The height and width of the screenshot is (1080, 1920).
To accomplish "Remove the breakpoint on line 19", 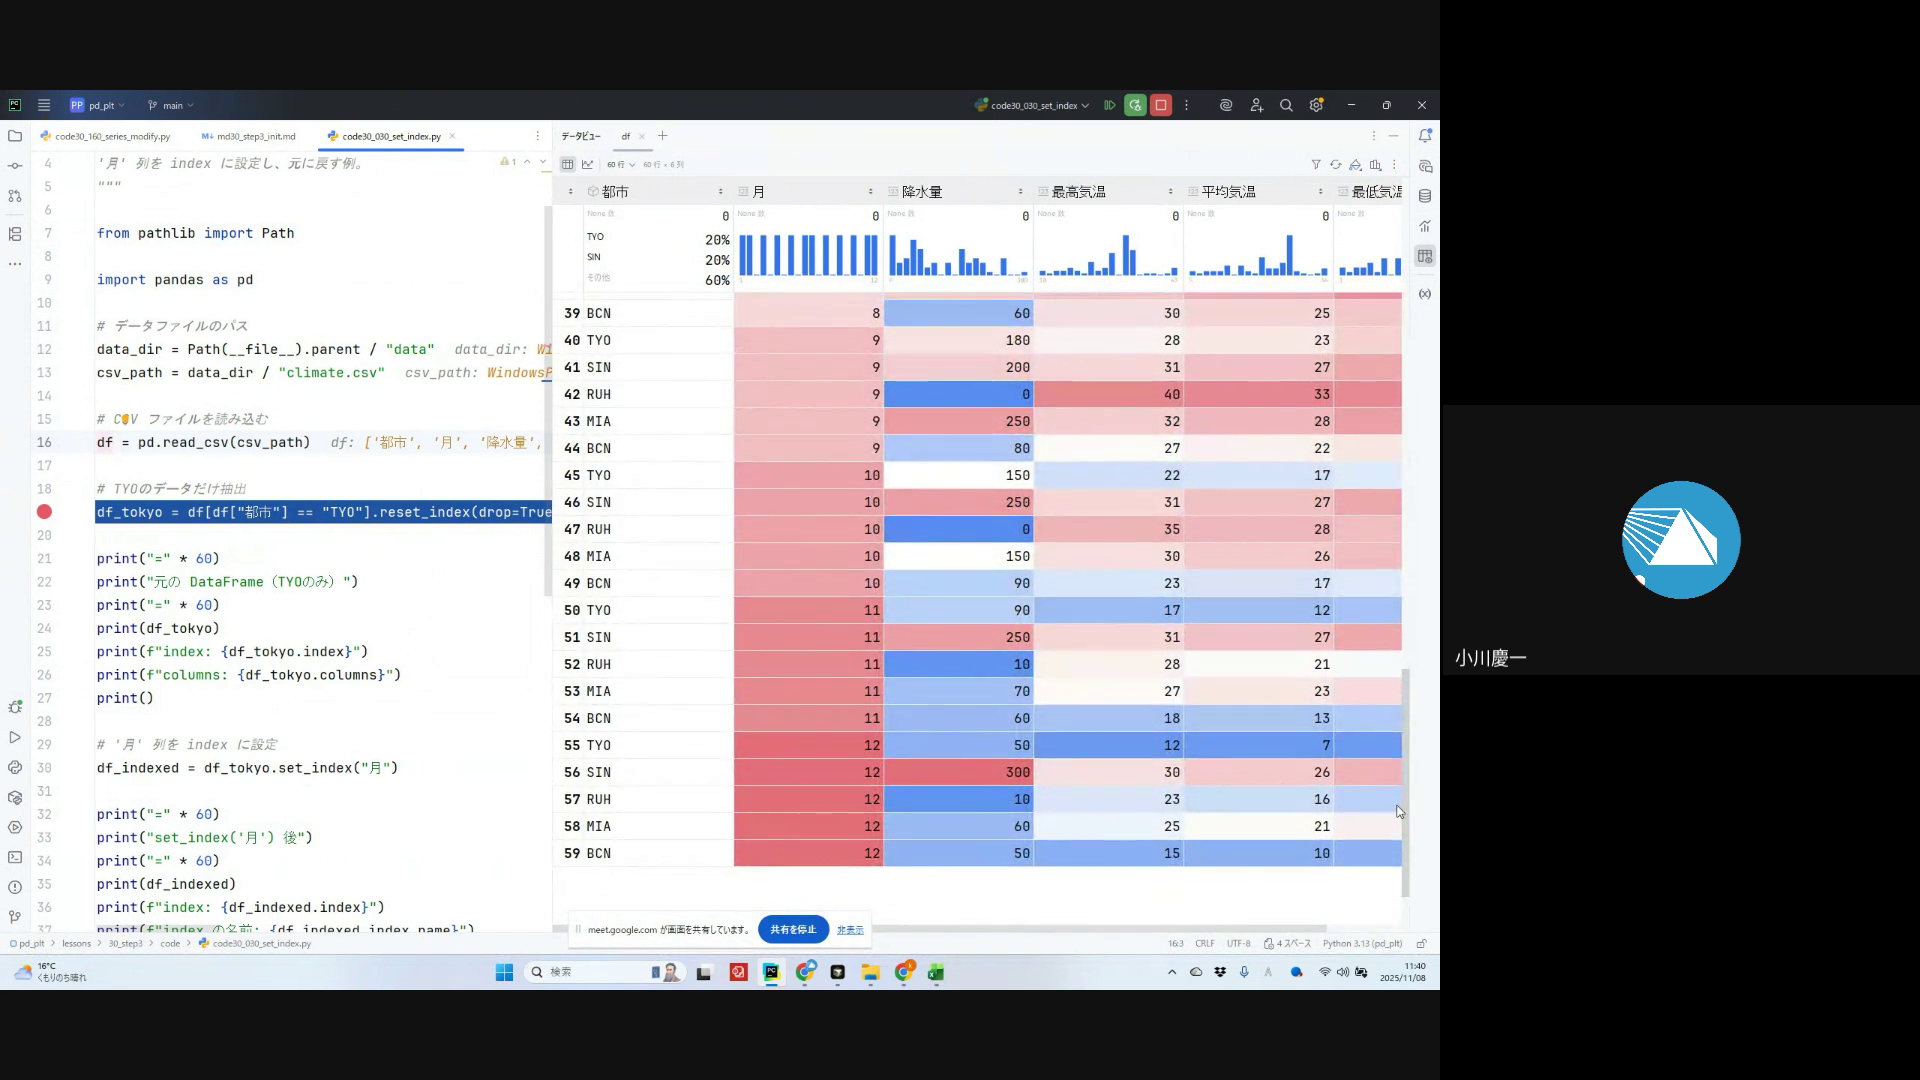I will [x=44, y=512].
